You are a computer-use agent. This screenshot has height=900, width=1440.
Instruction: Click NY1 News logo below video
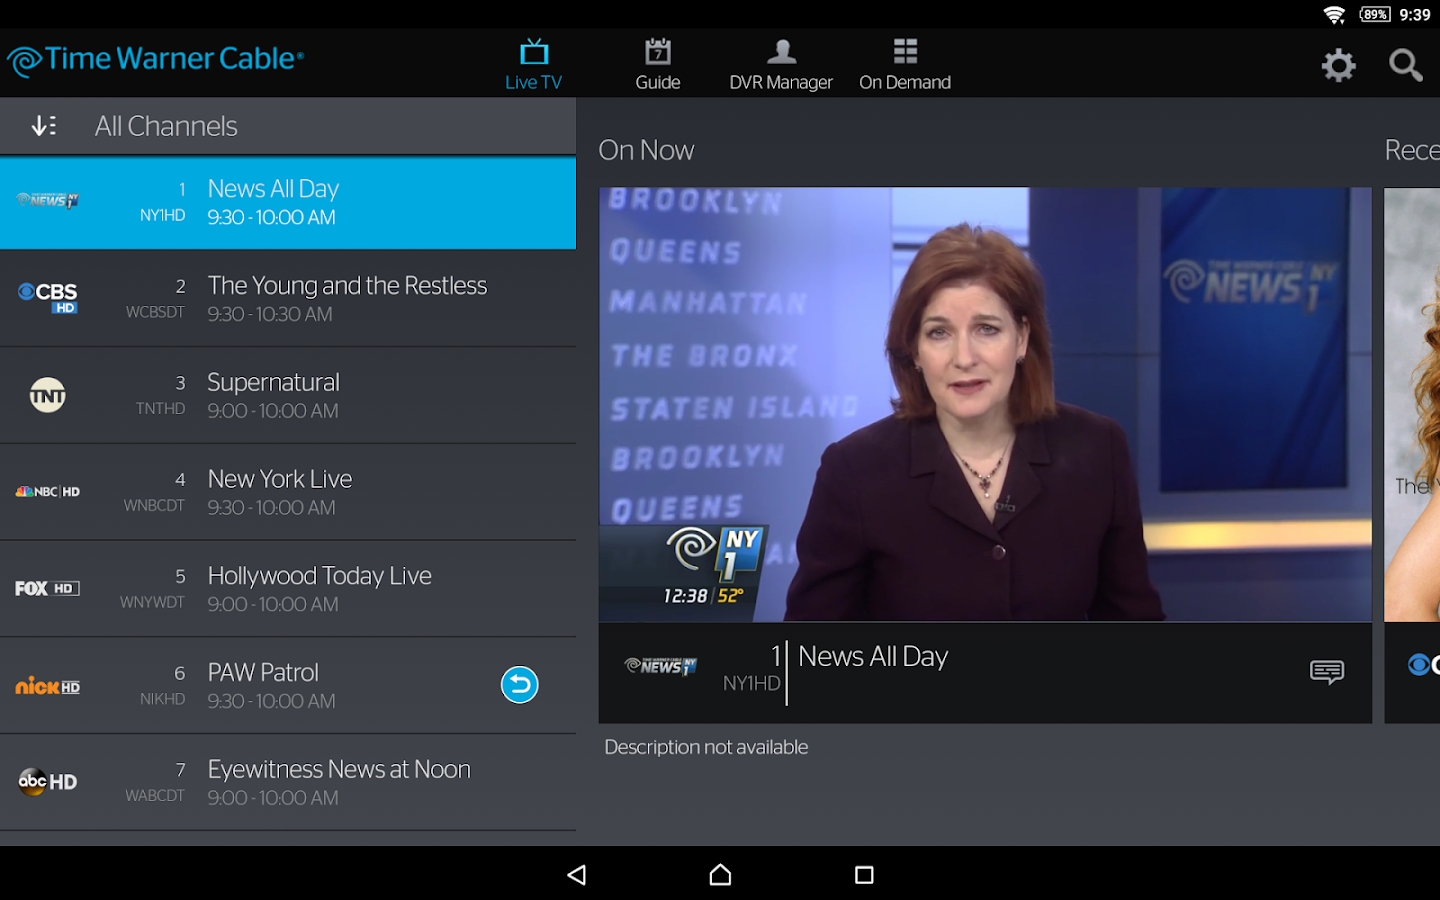point(661,666)
